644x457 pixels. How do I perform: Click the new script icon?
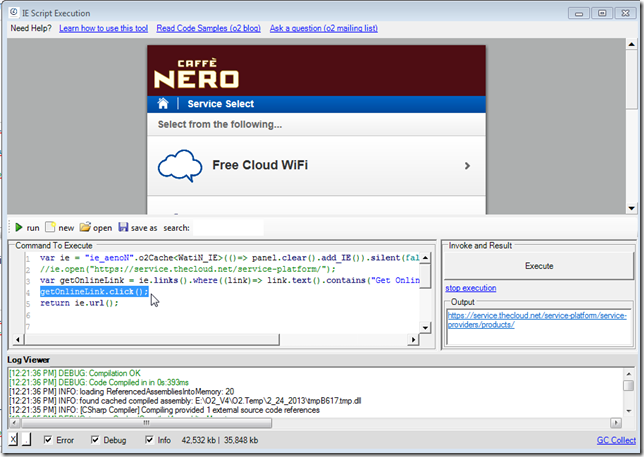50,228
